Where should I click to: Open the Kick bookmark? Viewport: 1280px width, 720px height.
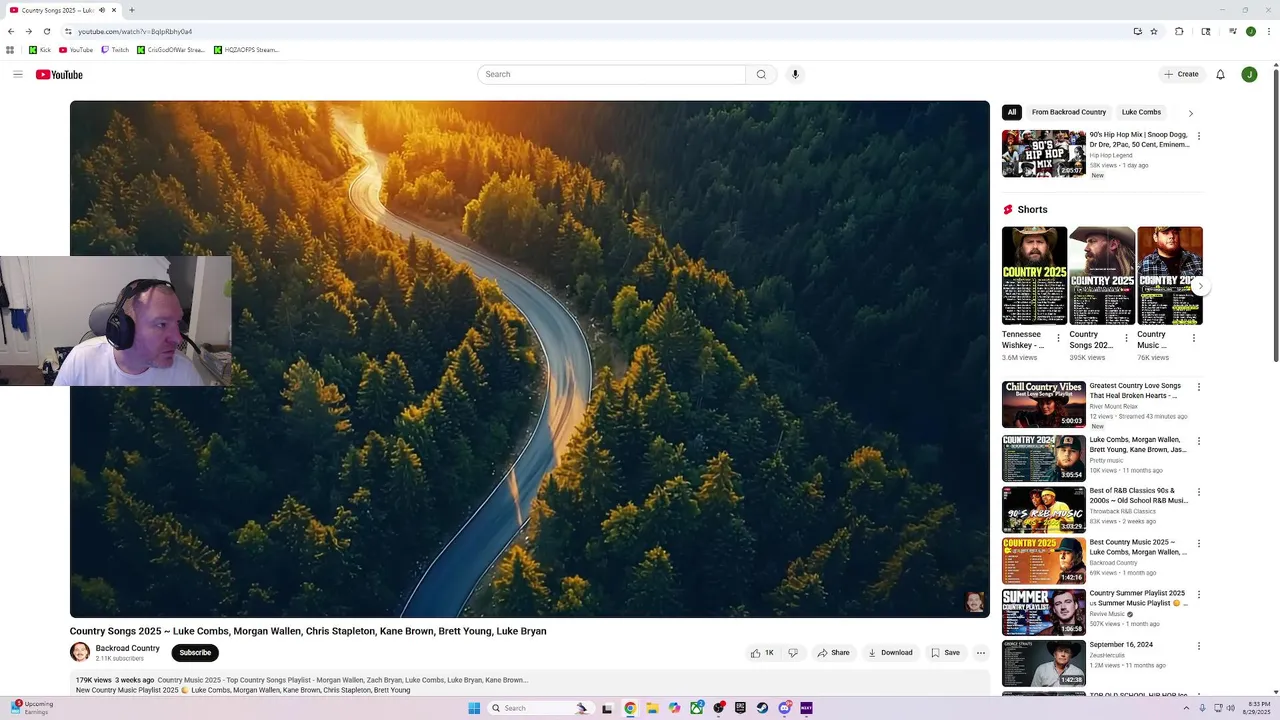coord(40,50)
